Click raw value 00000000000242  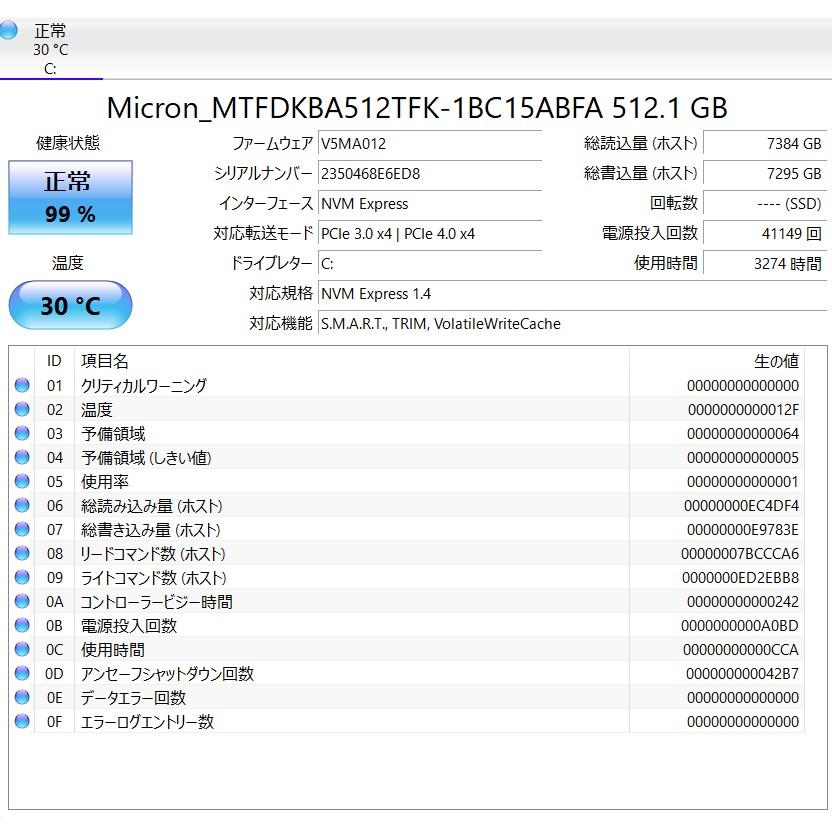pyautogui.click(x=743, y=602)
